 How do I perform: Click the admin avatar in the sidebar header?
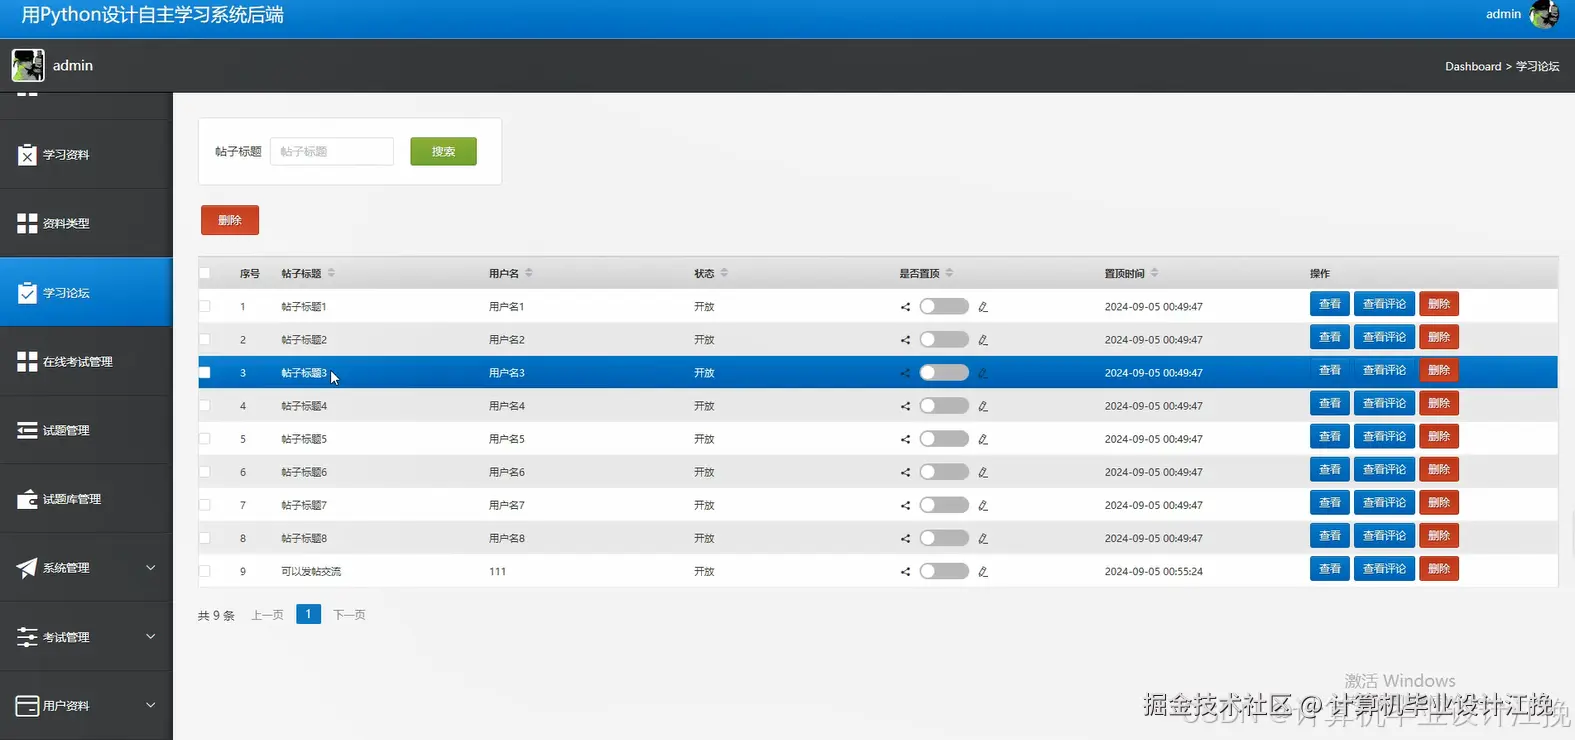click(28, 65)
